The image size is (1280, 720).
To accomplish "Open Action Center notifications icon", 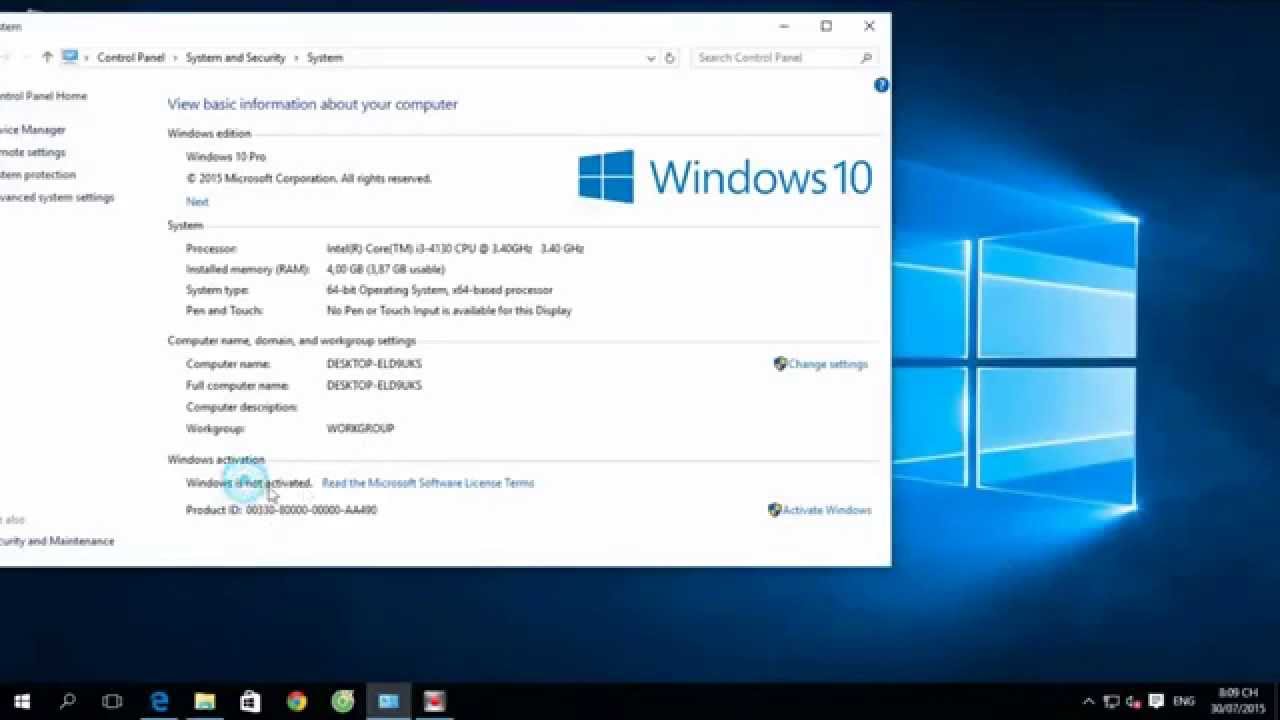I will point(1157,702).
